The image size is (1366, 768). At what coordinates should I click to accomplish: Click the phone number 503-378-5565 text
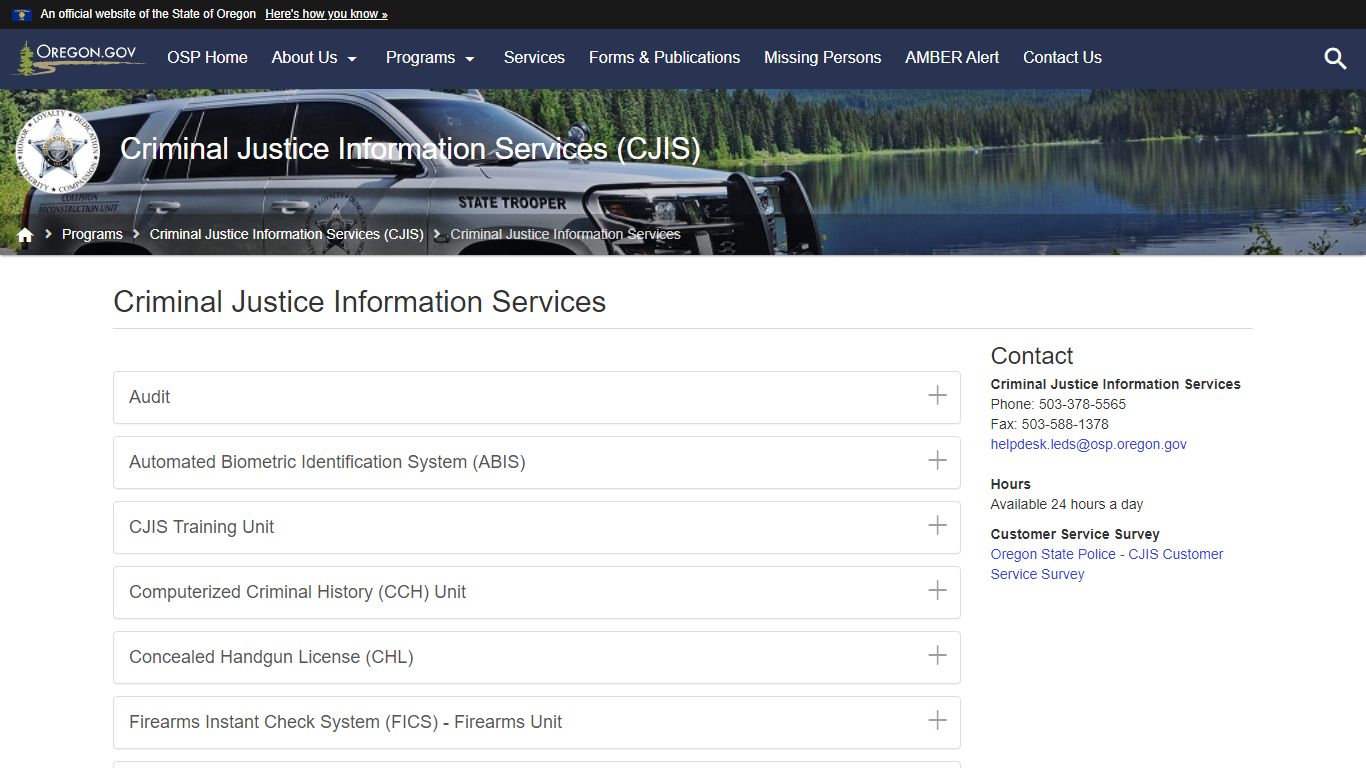[1082, 404]
